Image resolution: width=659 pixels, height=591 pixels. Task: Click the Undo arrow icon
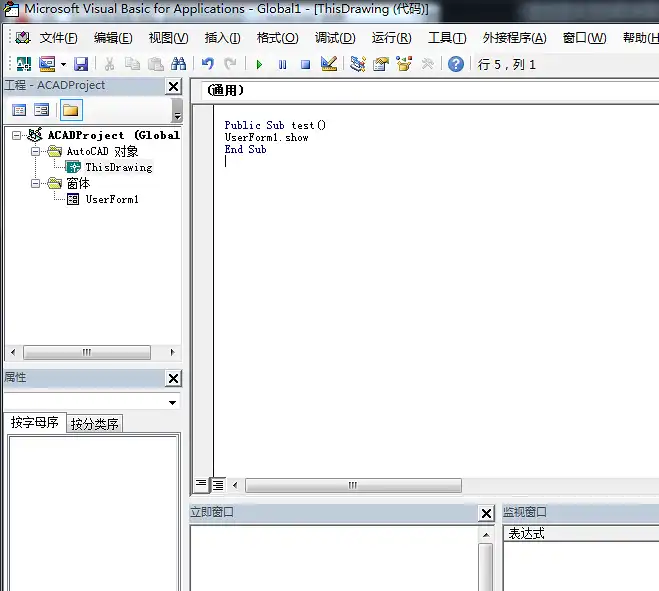click(208, 64)
